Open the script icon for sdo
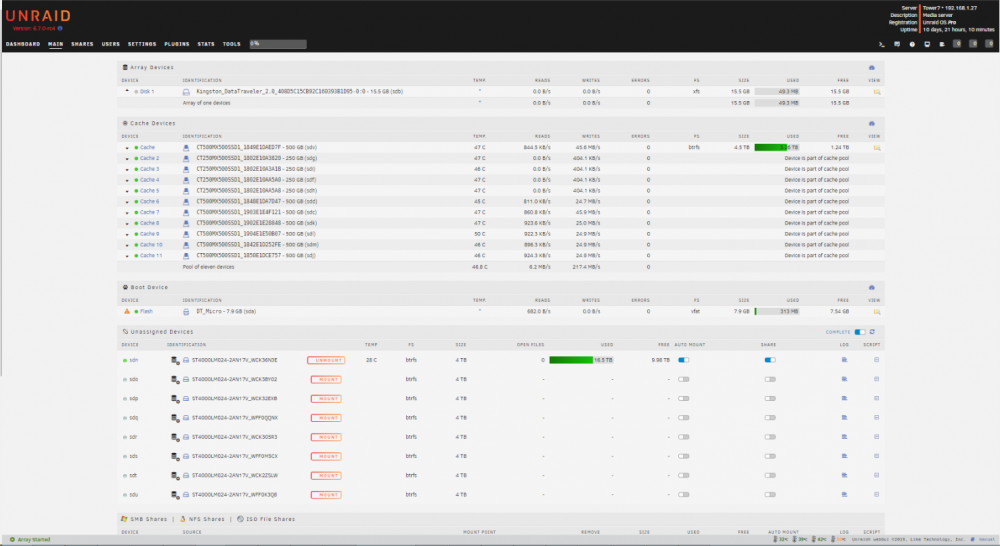Screen dimensions: 1000x546 [876, 379]
